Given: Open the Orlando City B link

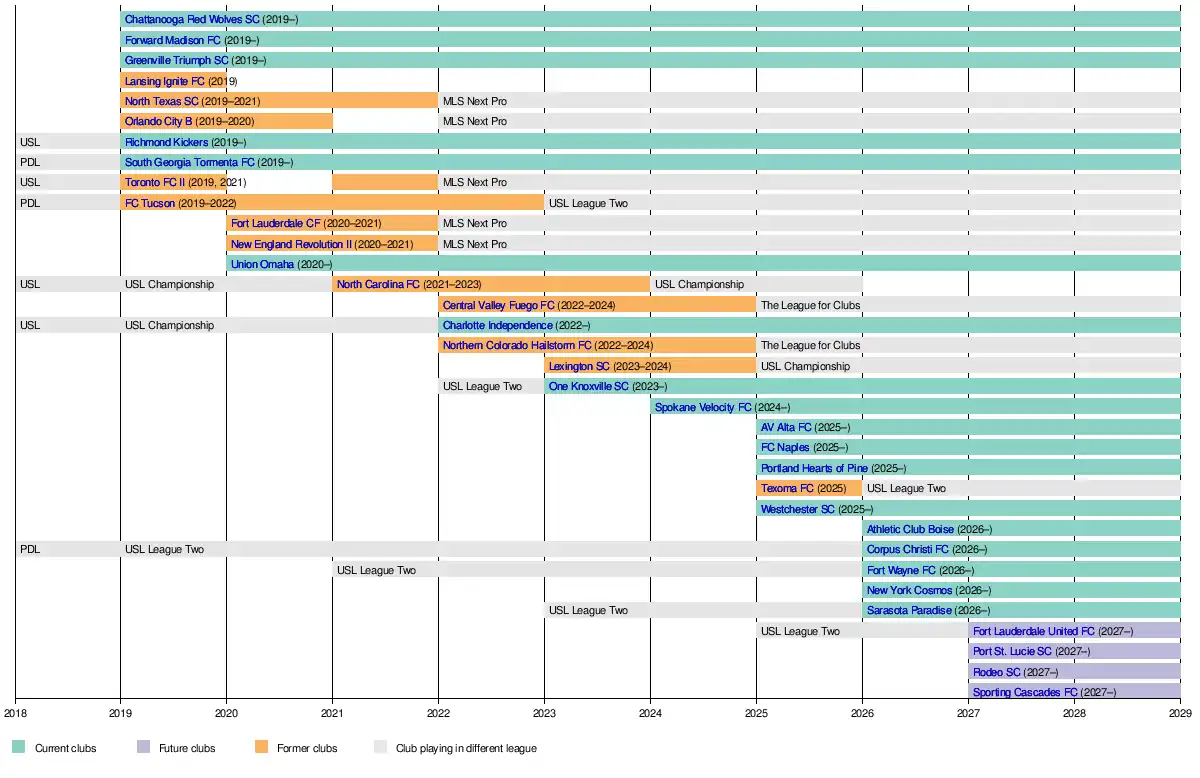Looking at the screenshot, I should coord(158,121).
